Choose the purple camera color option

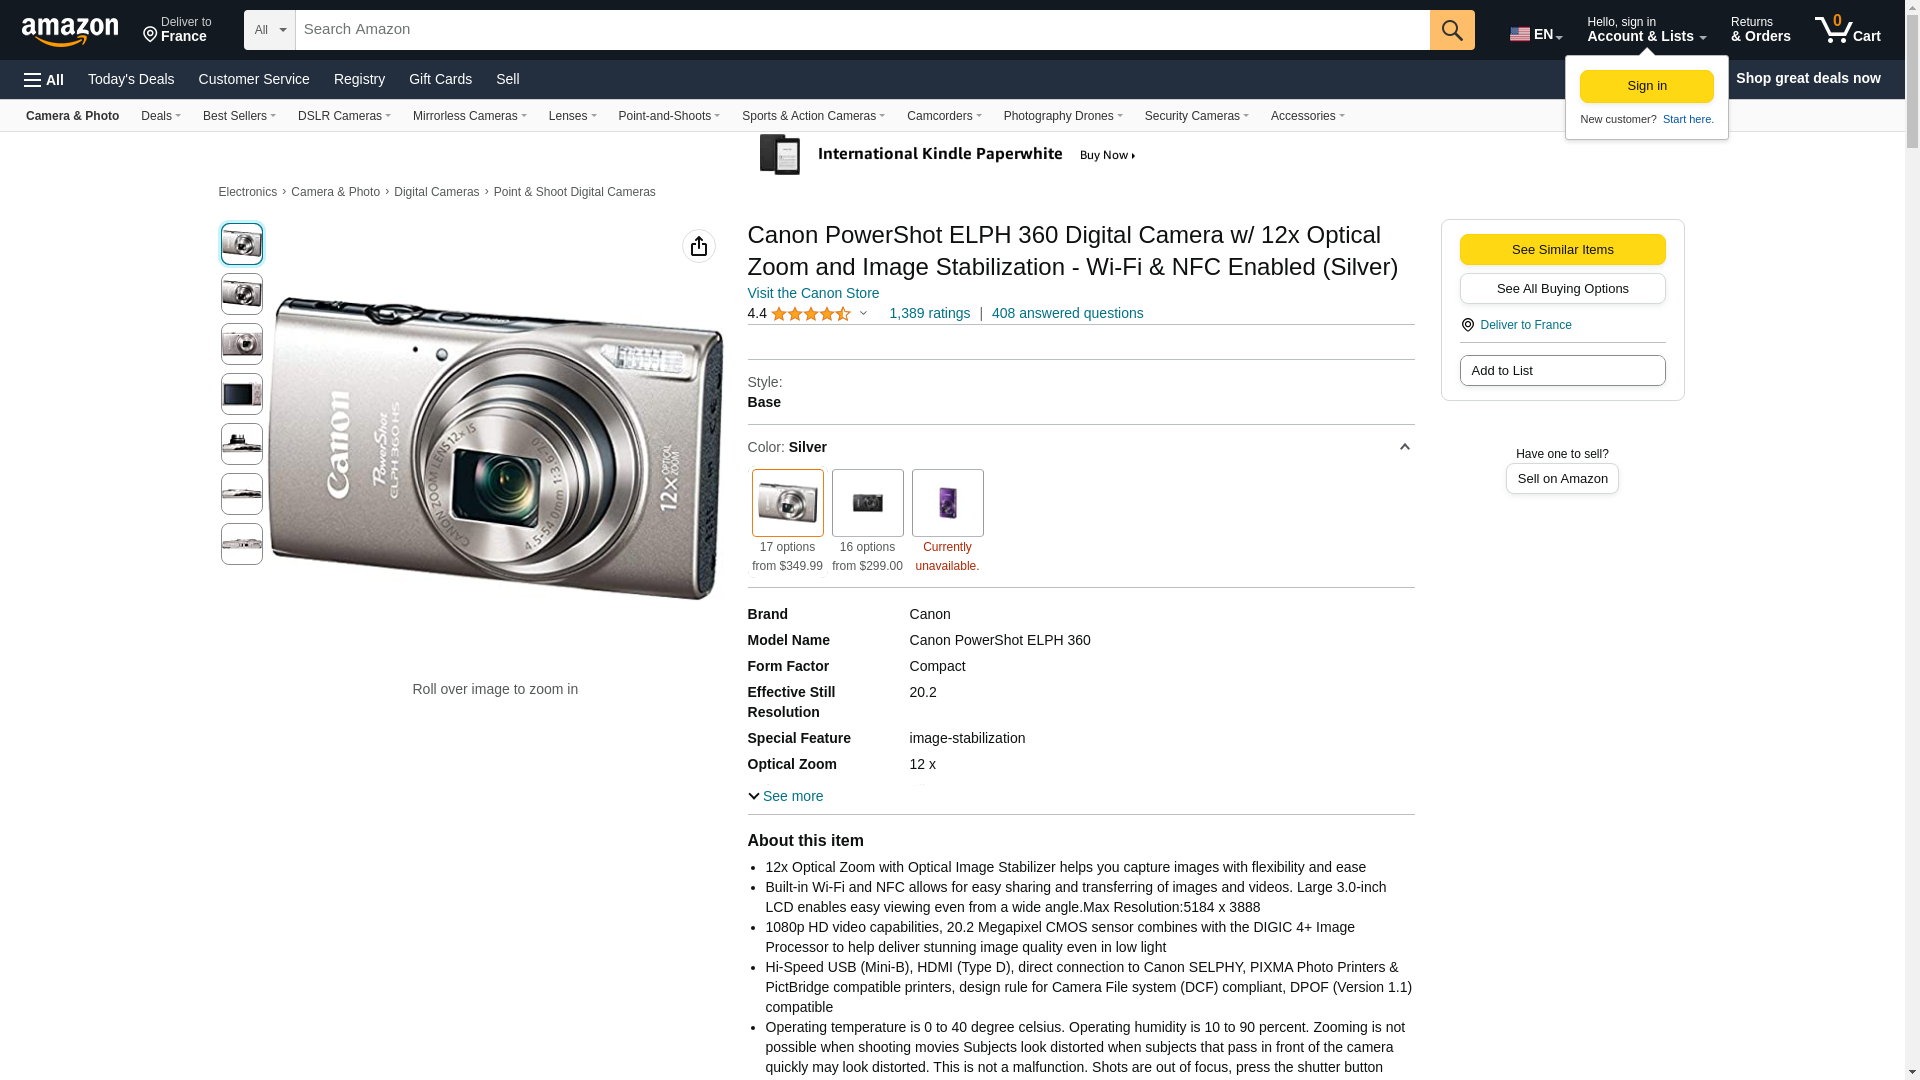click(x=947, y=503)
